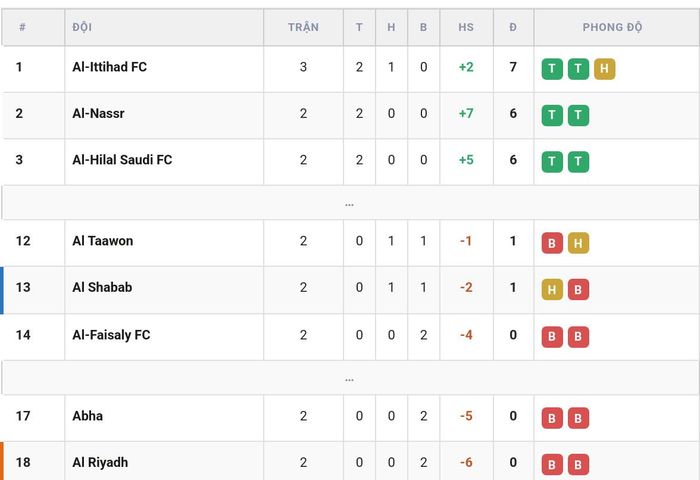Click Al-Hilal Saudi FC's first T badge

(552, 162)
